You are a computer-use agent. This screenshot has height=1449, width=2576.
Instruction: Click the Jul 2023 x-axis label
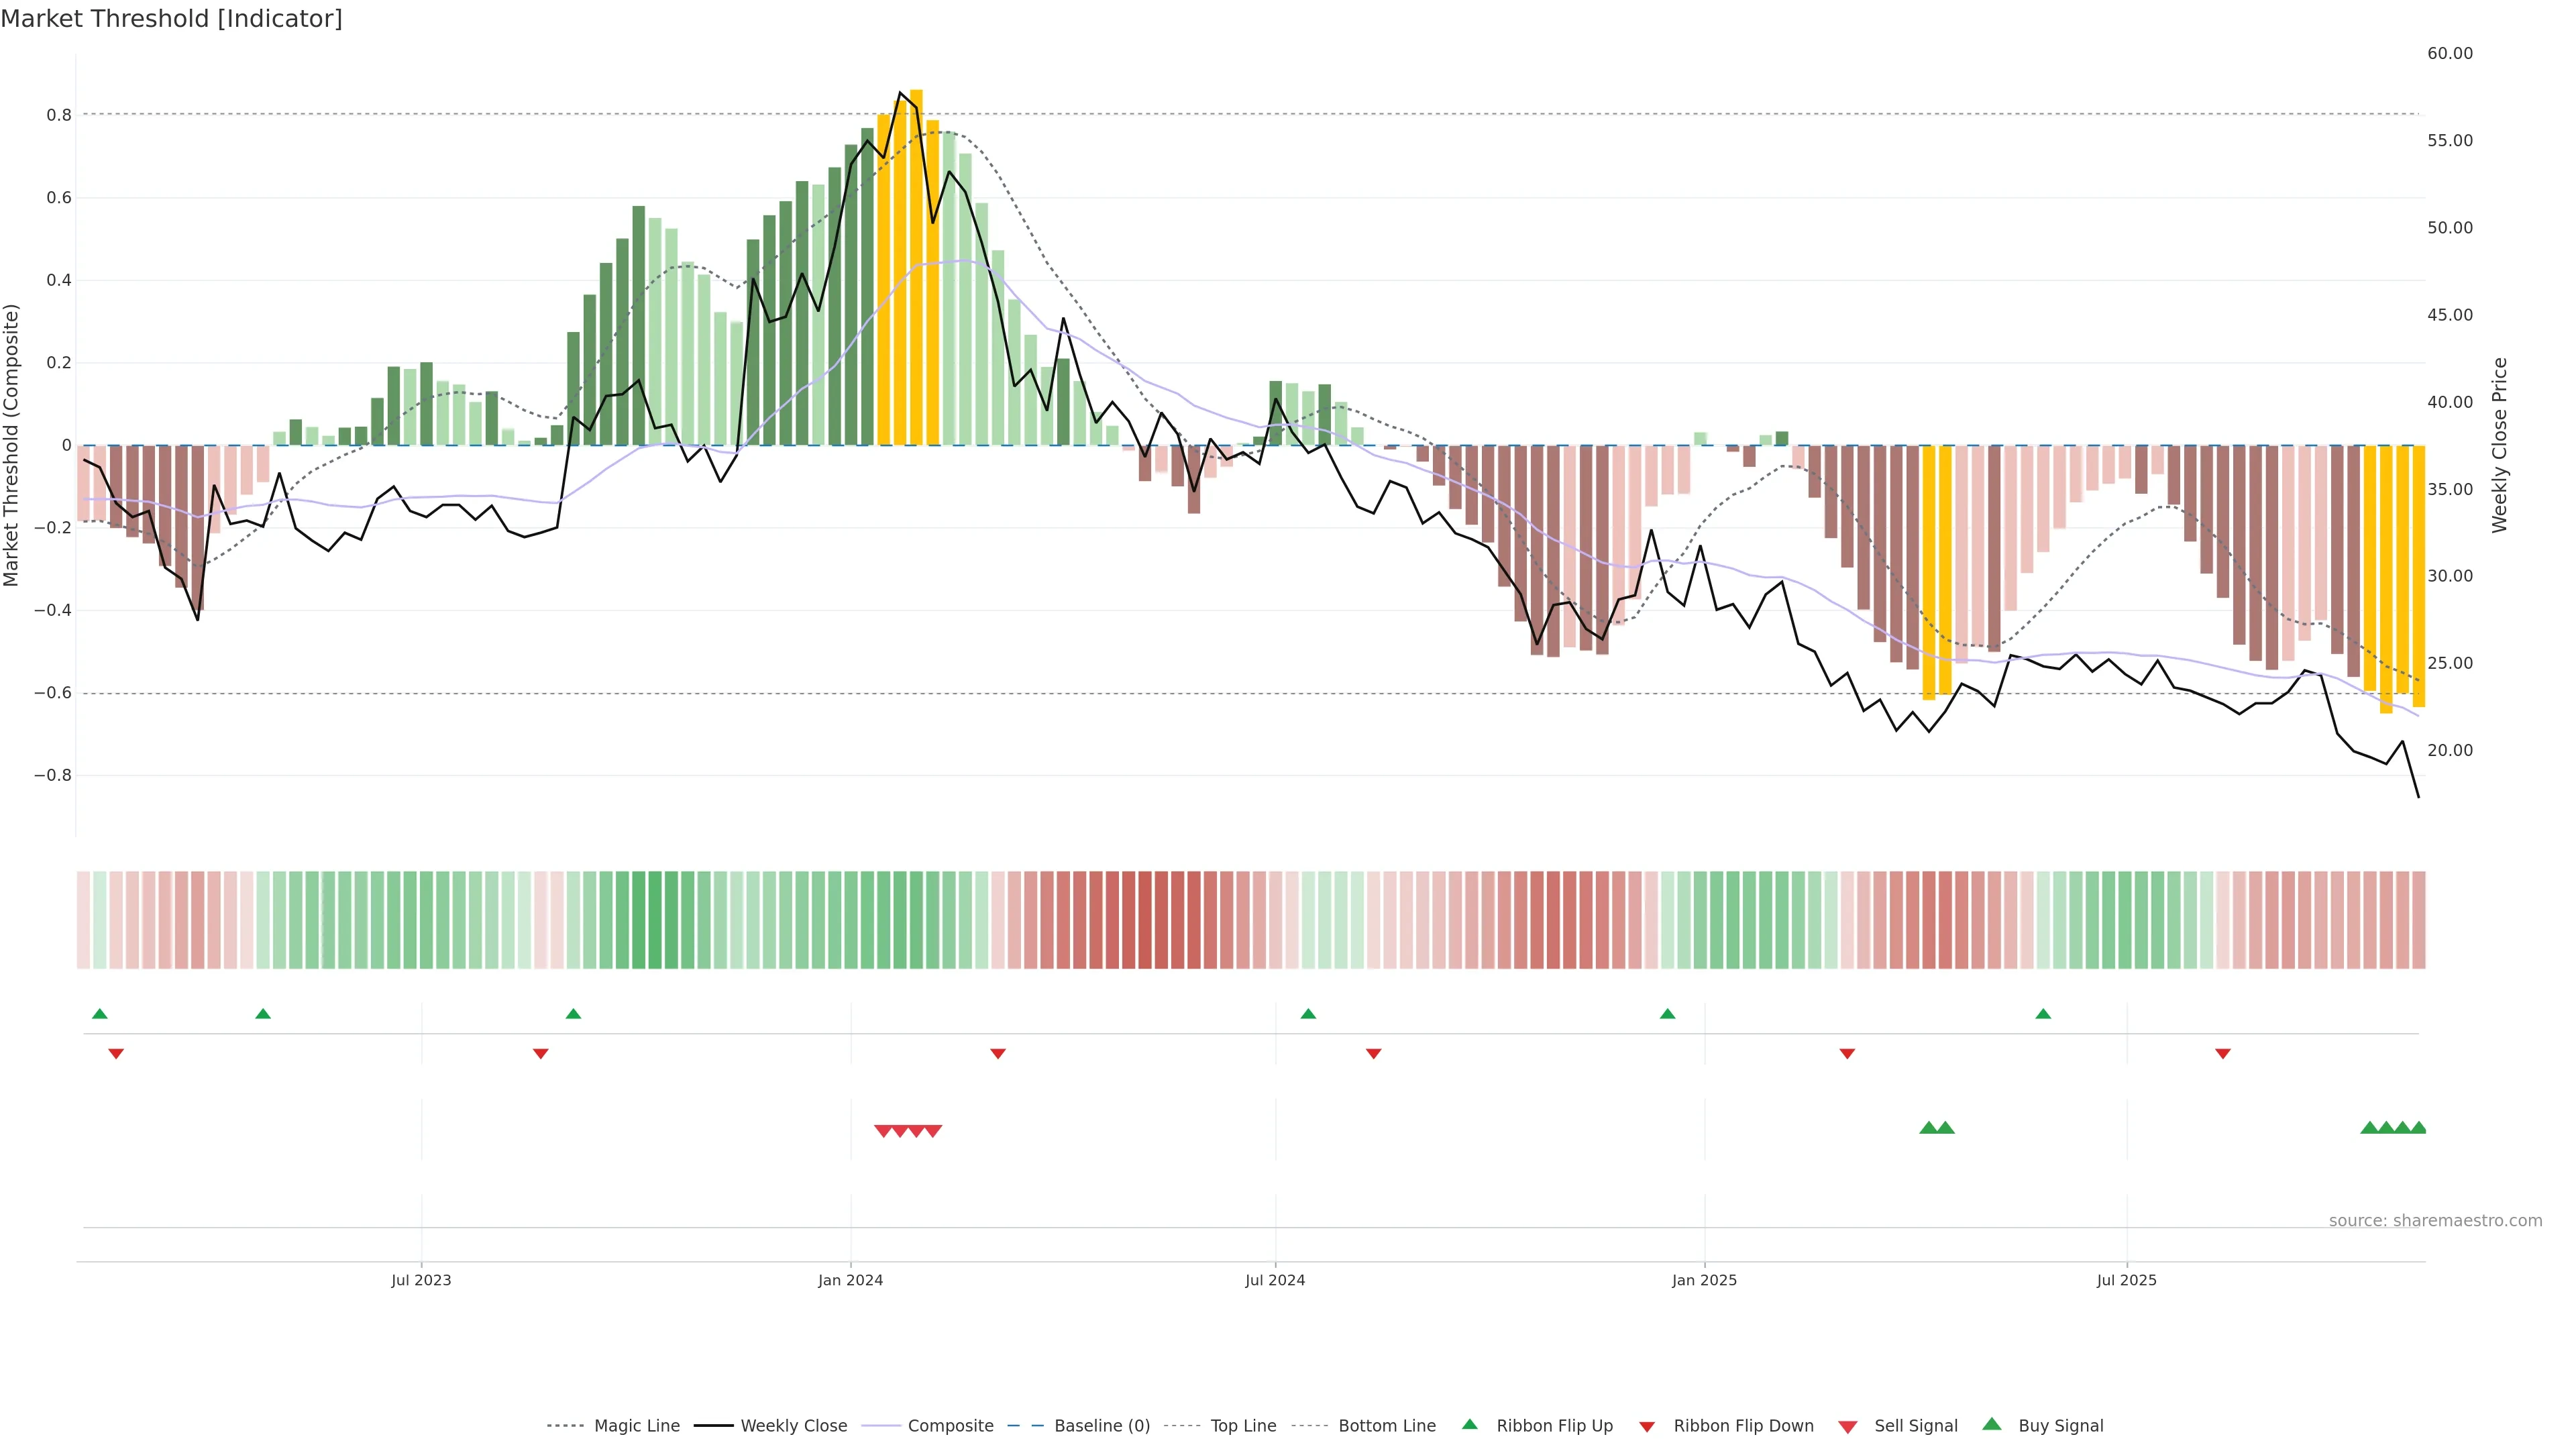click(421, 1280)
